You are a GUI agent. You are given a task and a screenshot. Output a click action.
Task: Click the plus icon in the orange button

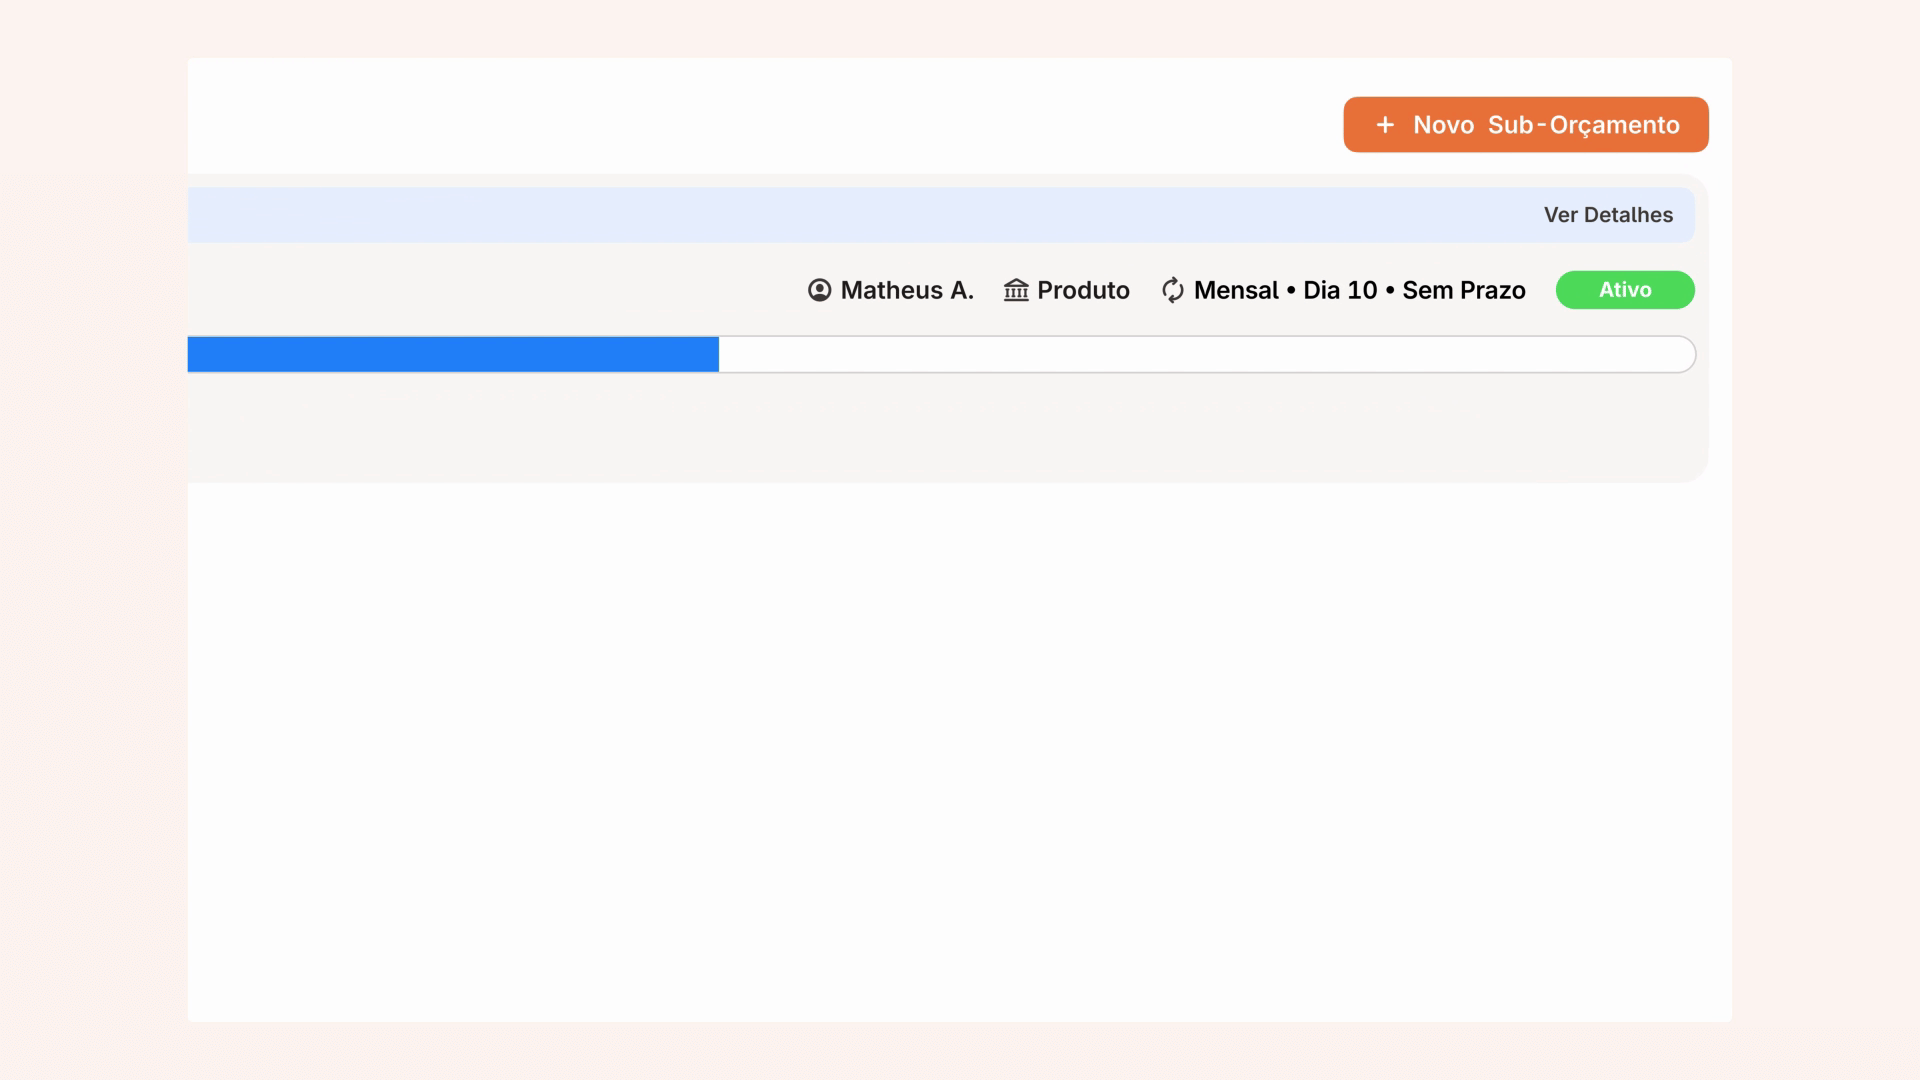click(x=1385, y=125)
